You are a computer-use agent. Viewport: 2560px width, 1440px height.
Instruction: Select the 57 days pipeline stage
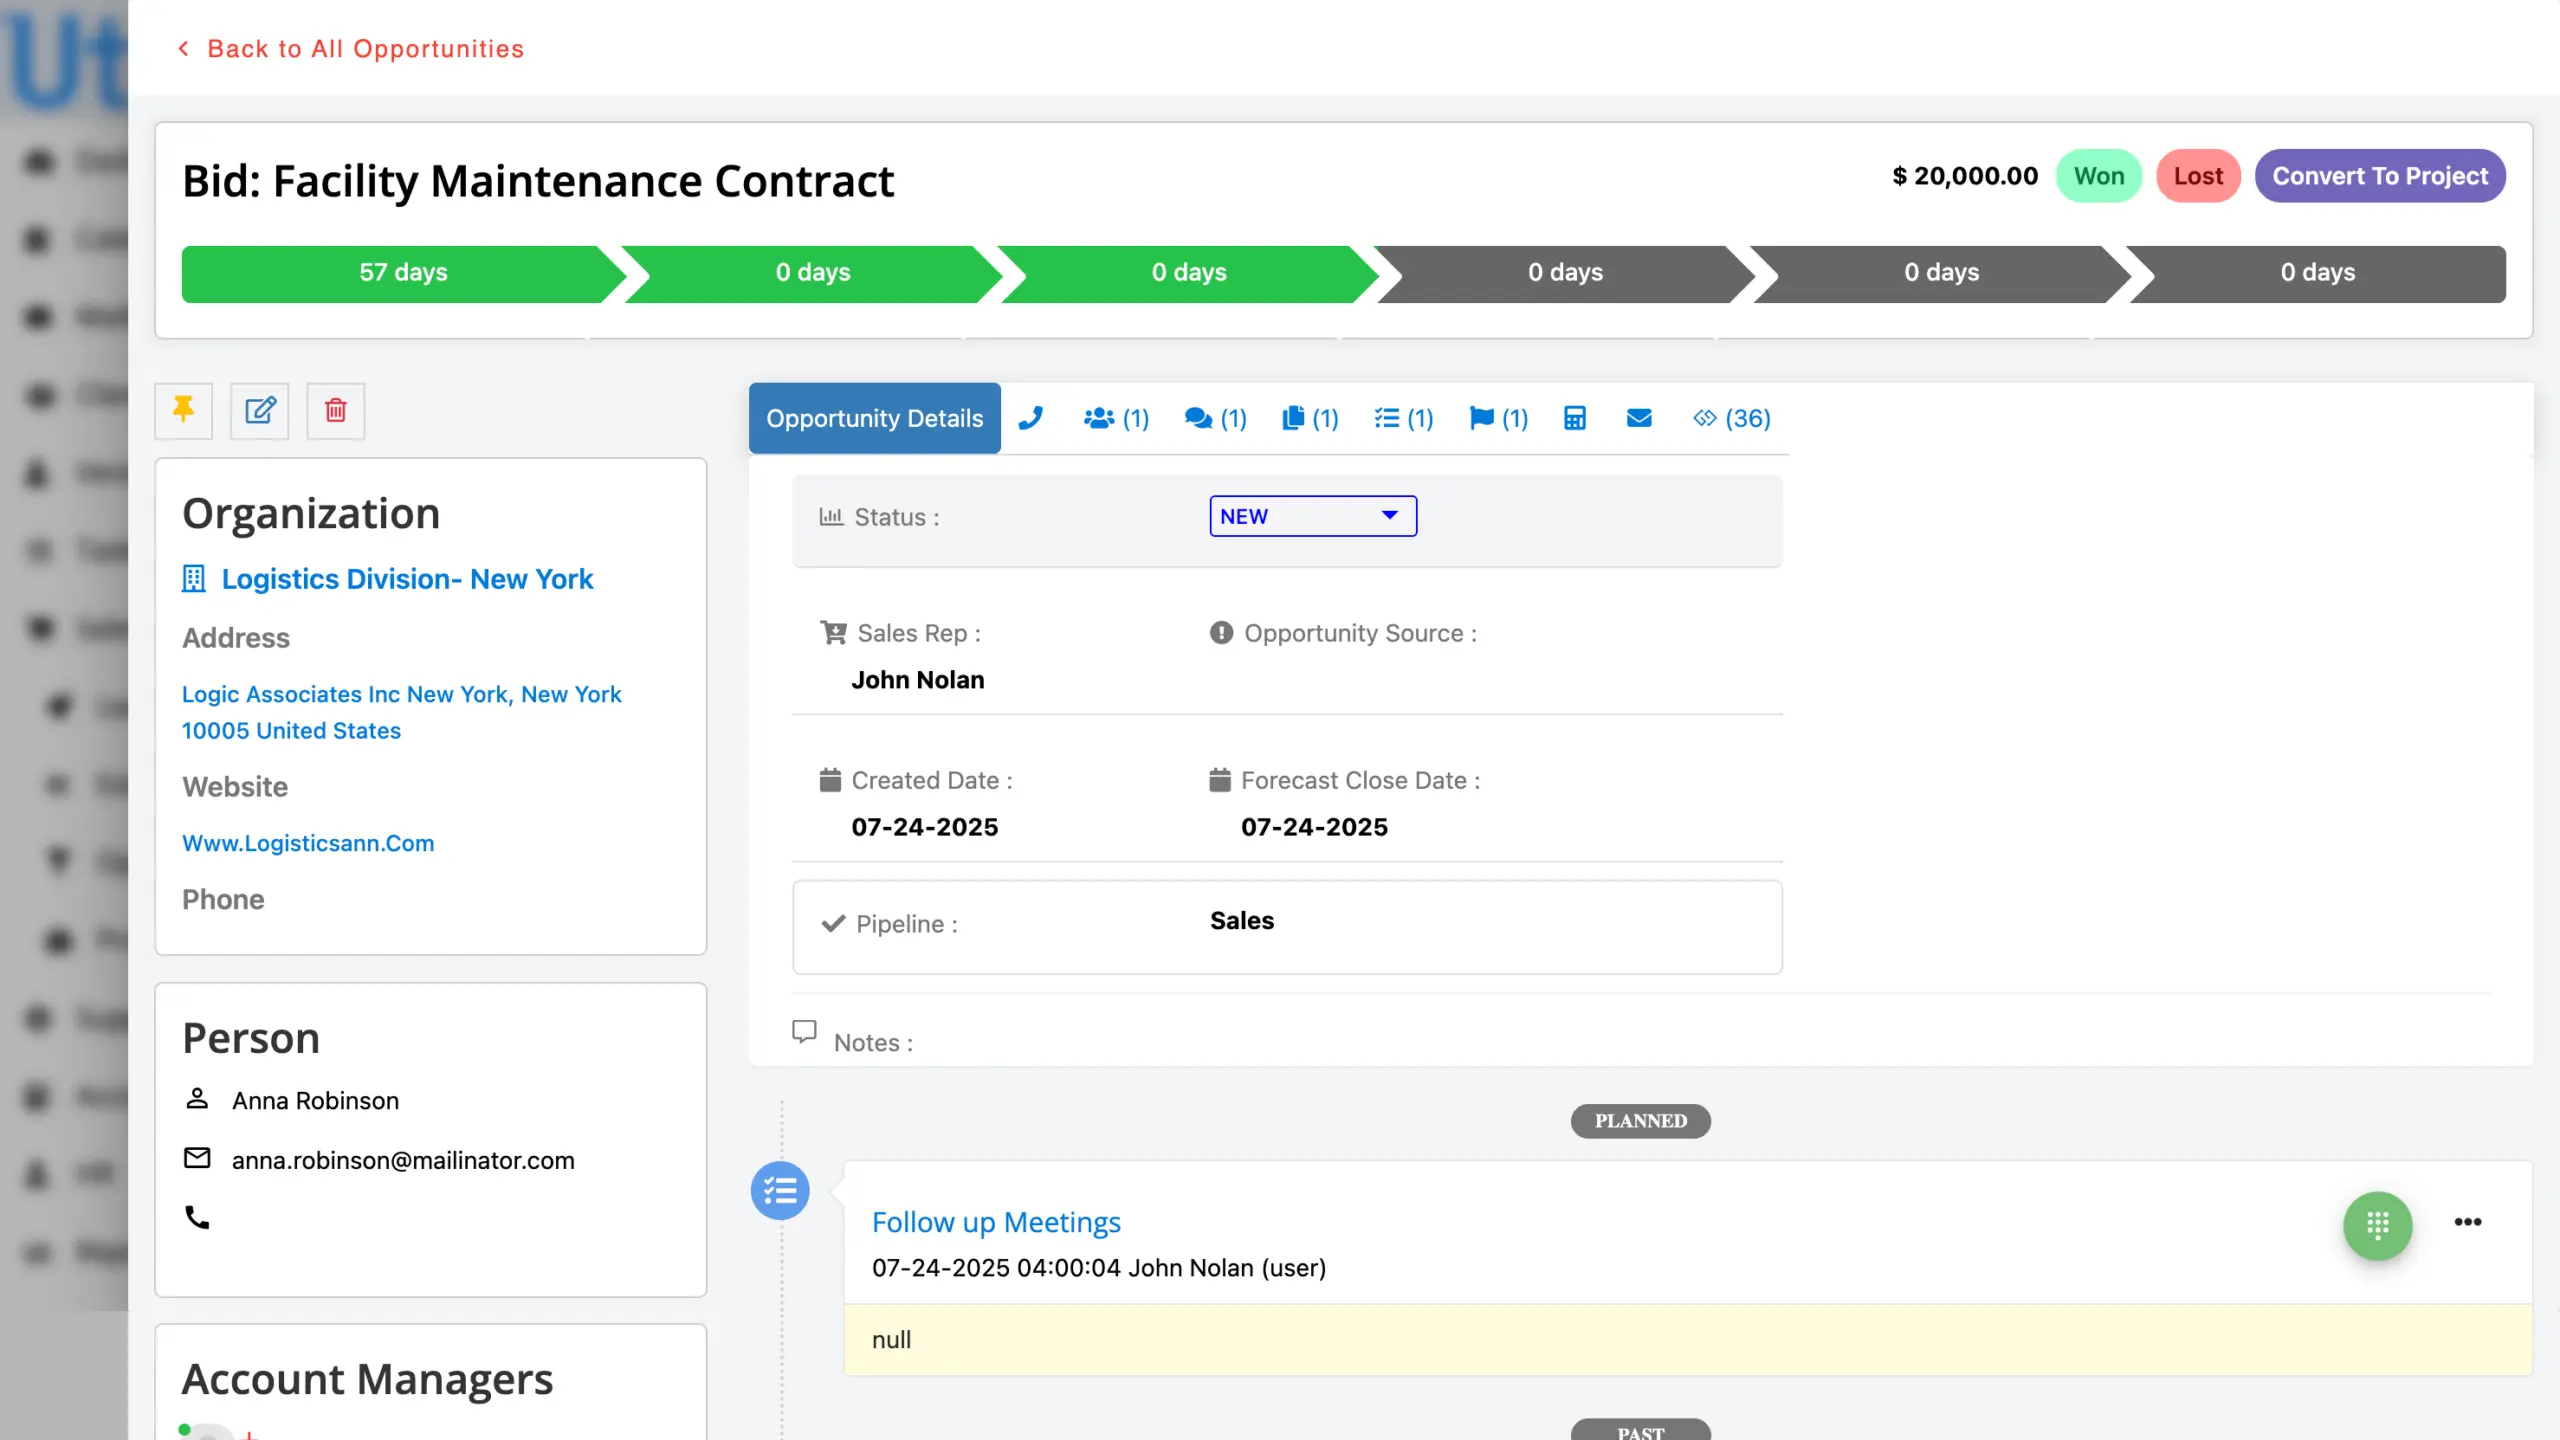(x=403, y=273)
